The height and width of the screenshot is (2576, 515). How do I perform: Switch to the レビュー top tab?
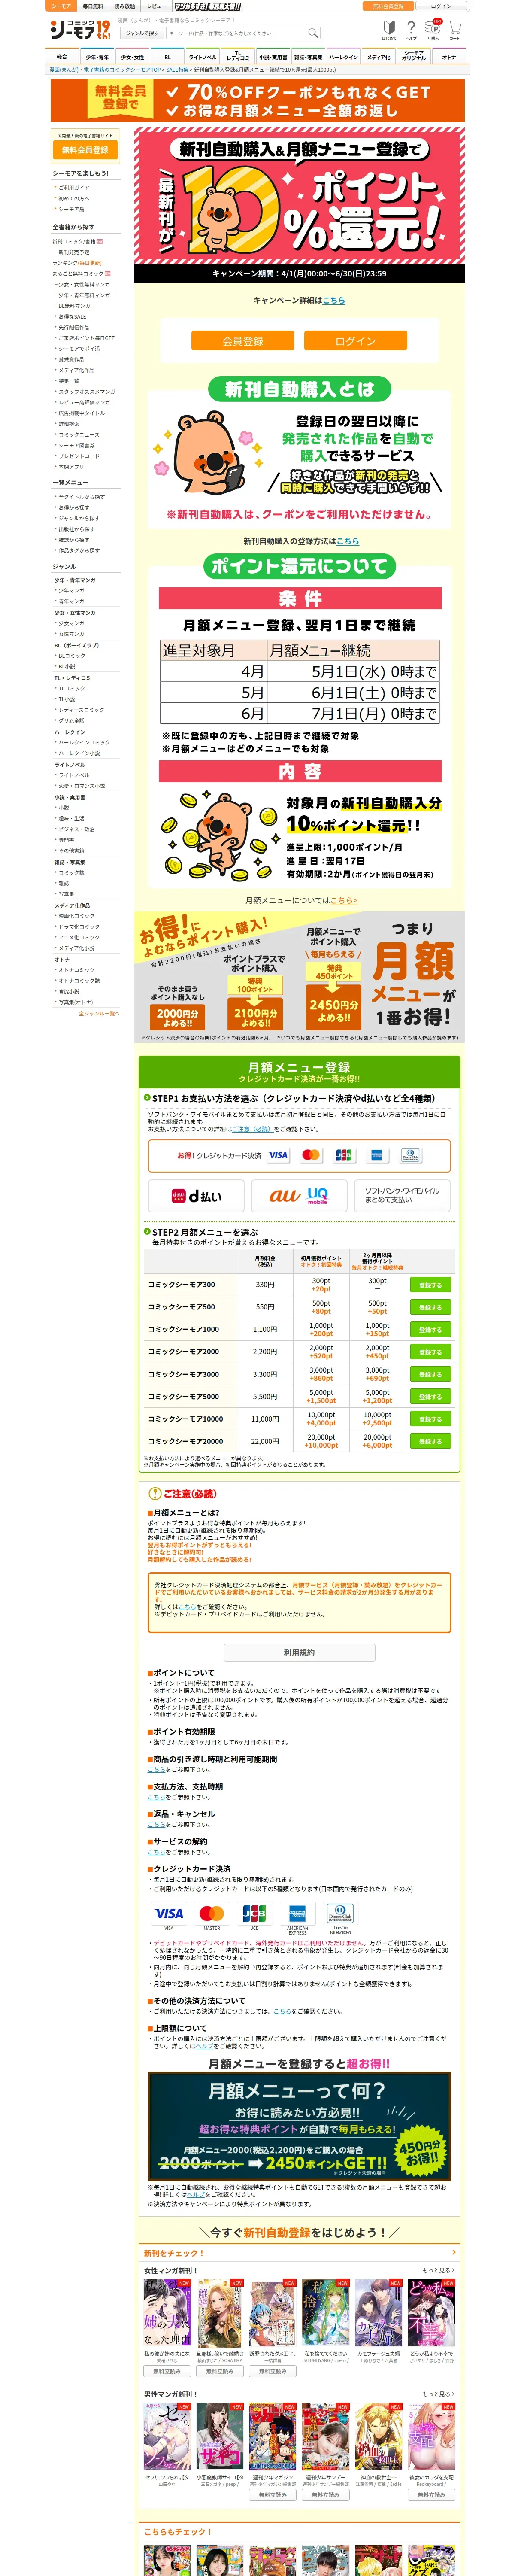tap(156, 6)
